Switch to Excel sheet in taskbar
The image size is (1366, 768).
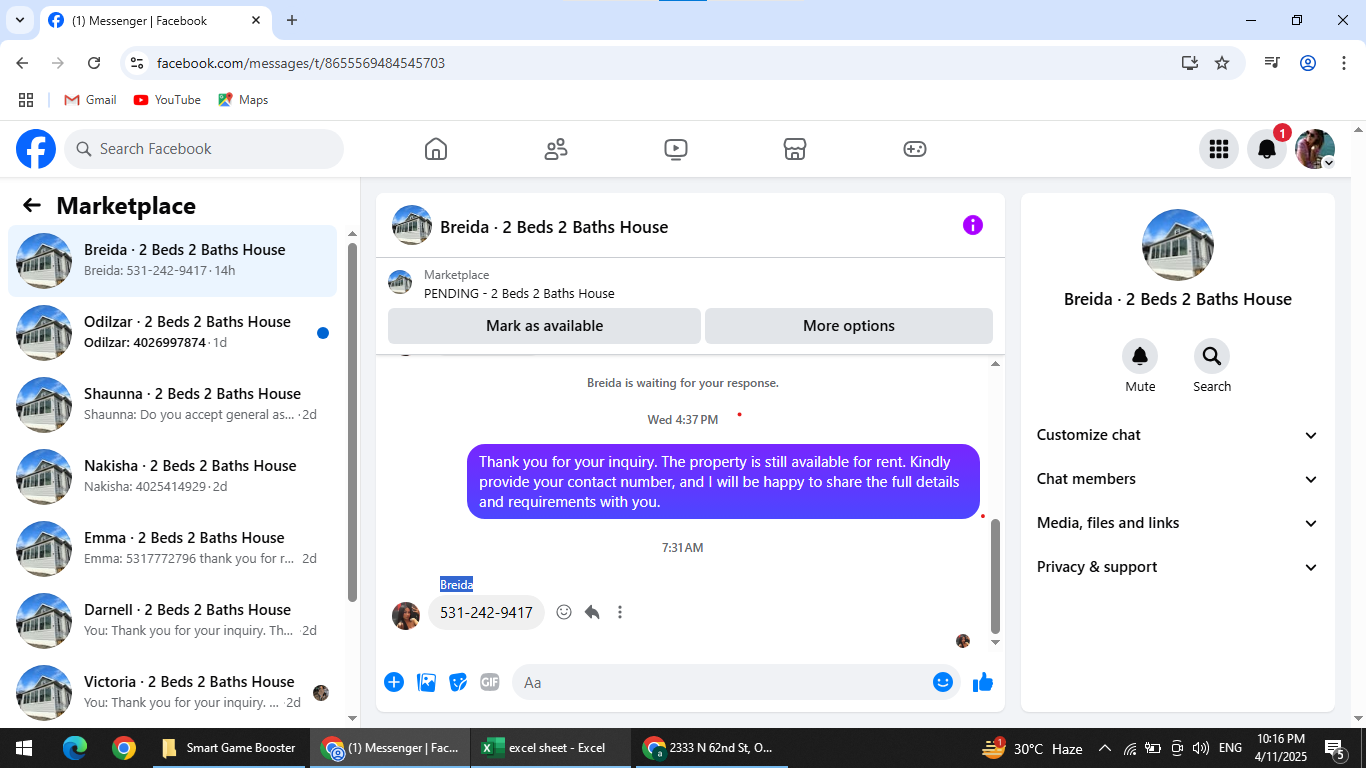click(x=551, y=748)
